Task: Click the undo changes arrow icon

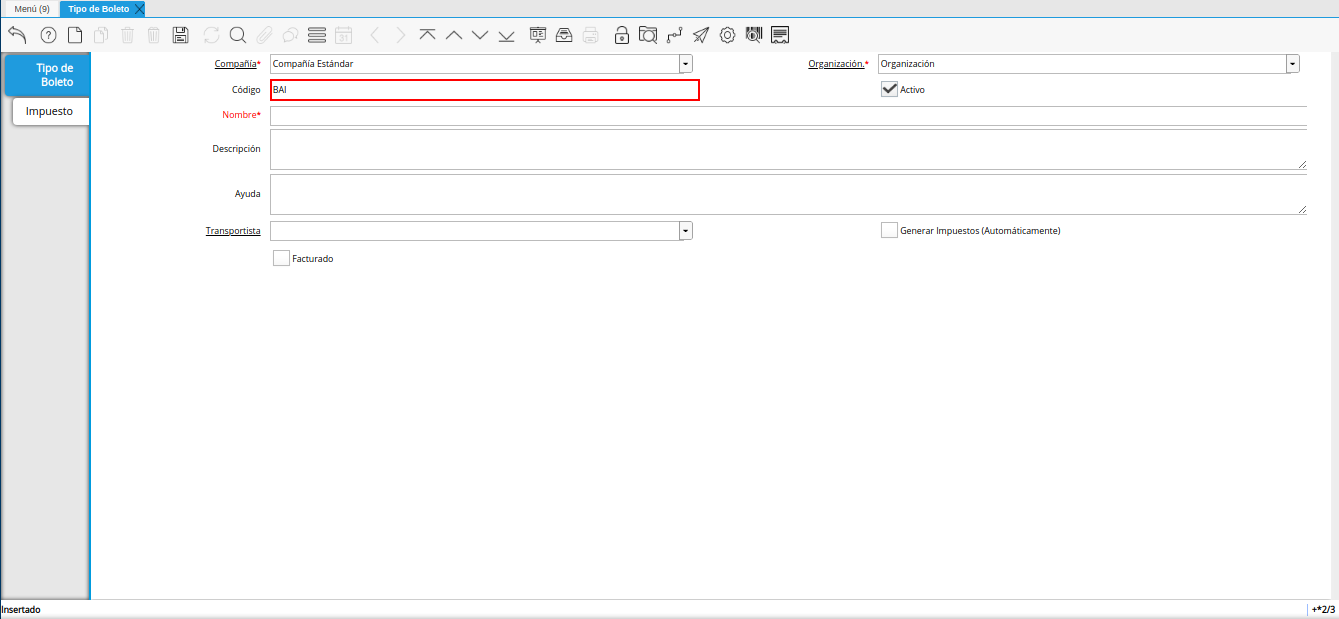Action: point(17,35)
